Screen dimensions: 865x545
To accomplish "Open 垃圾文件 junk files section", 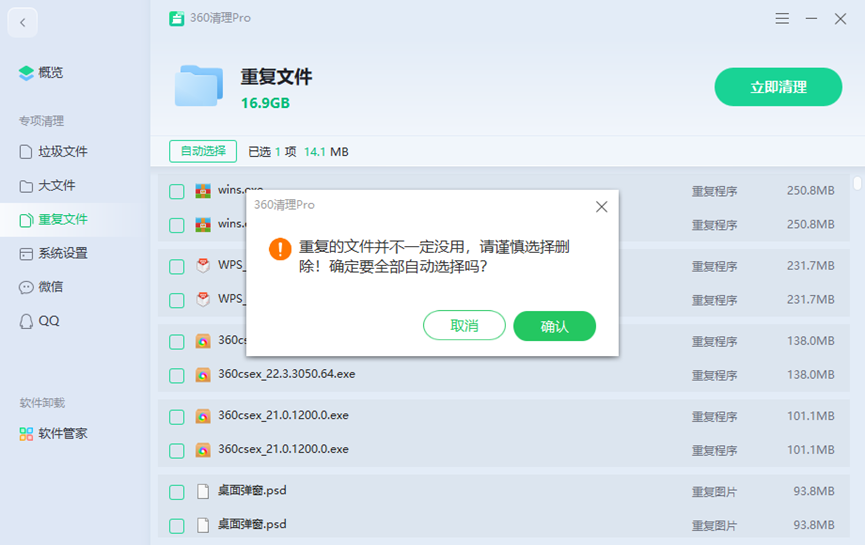I will point(53,151).
